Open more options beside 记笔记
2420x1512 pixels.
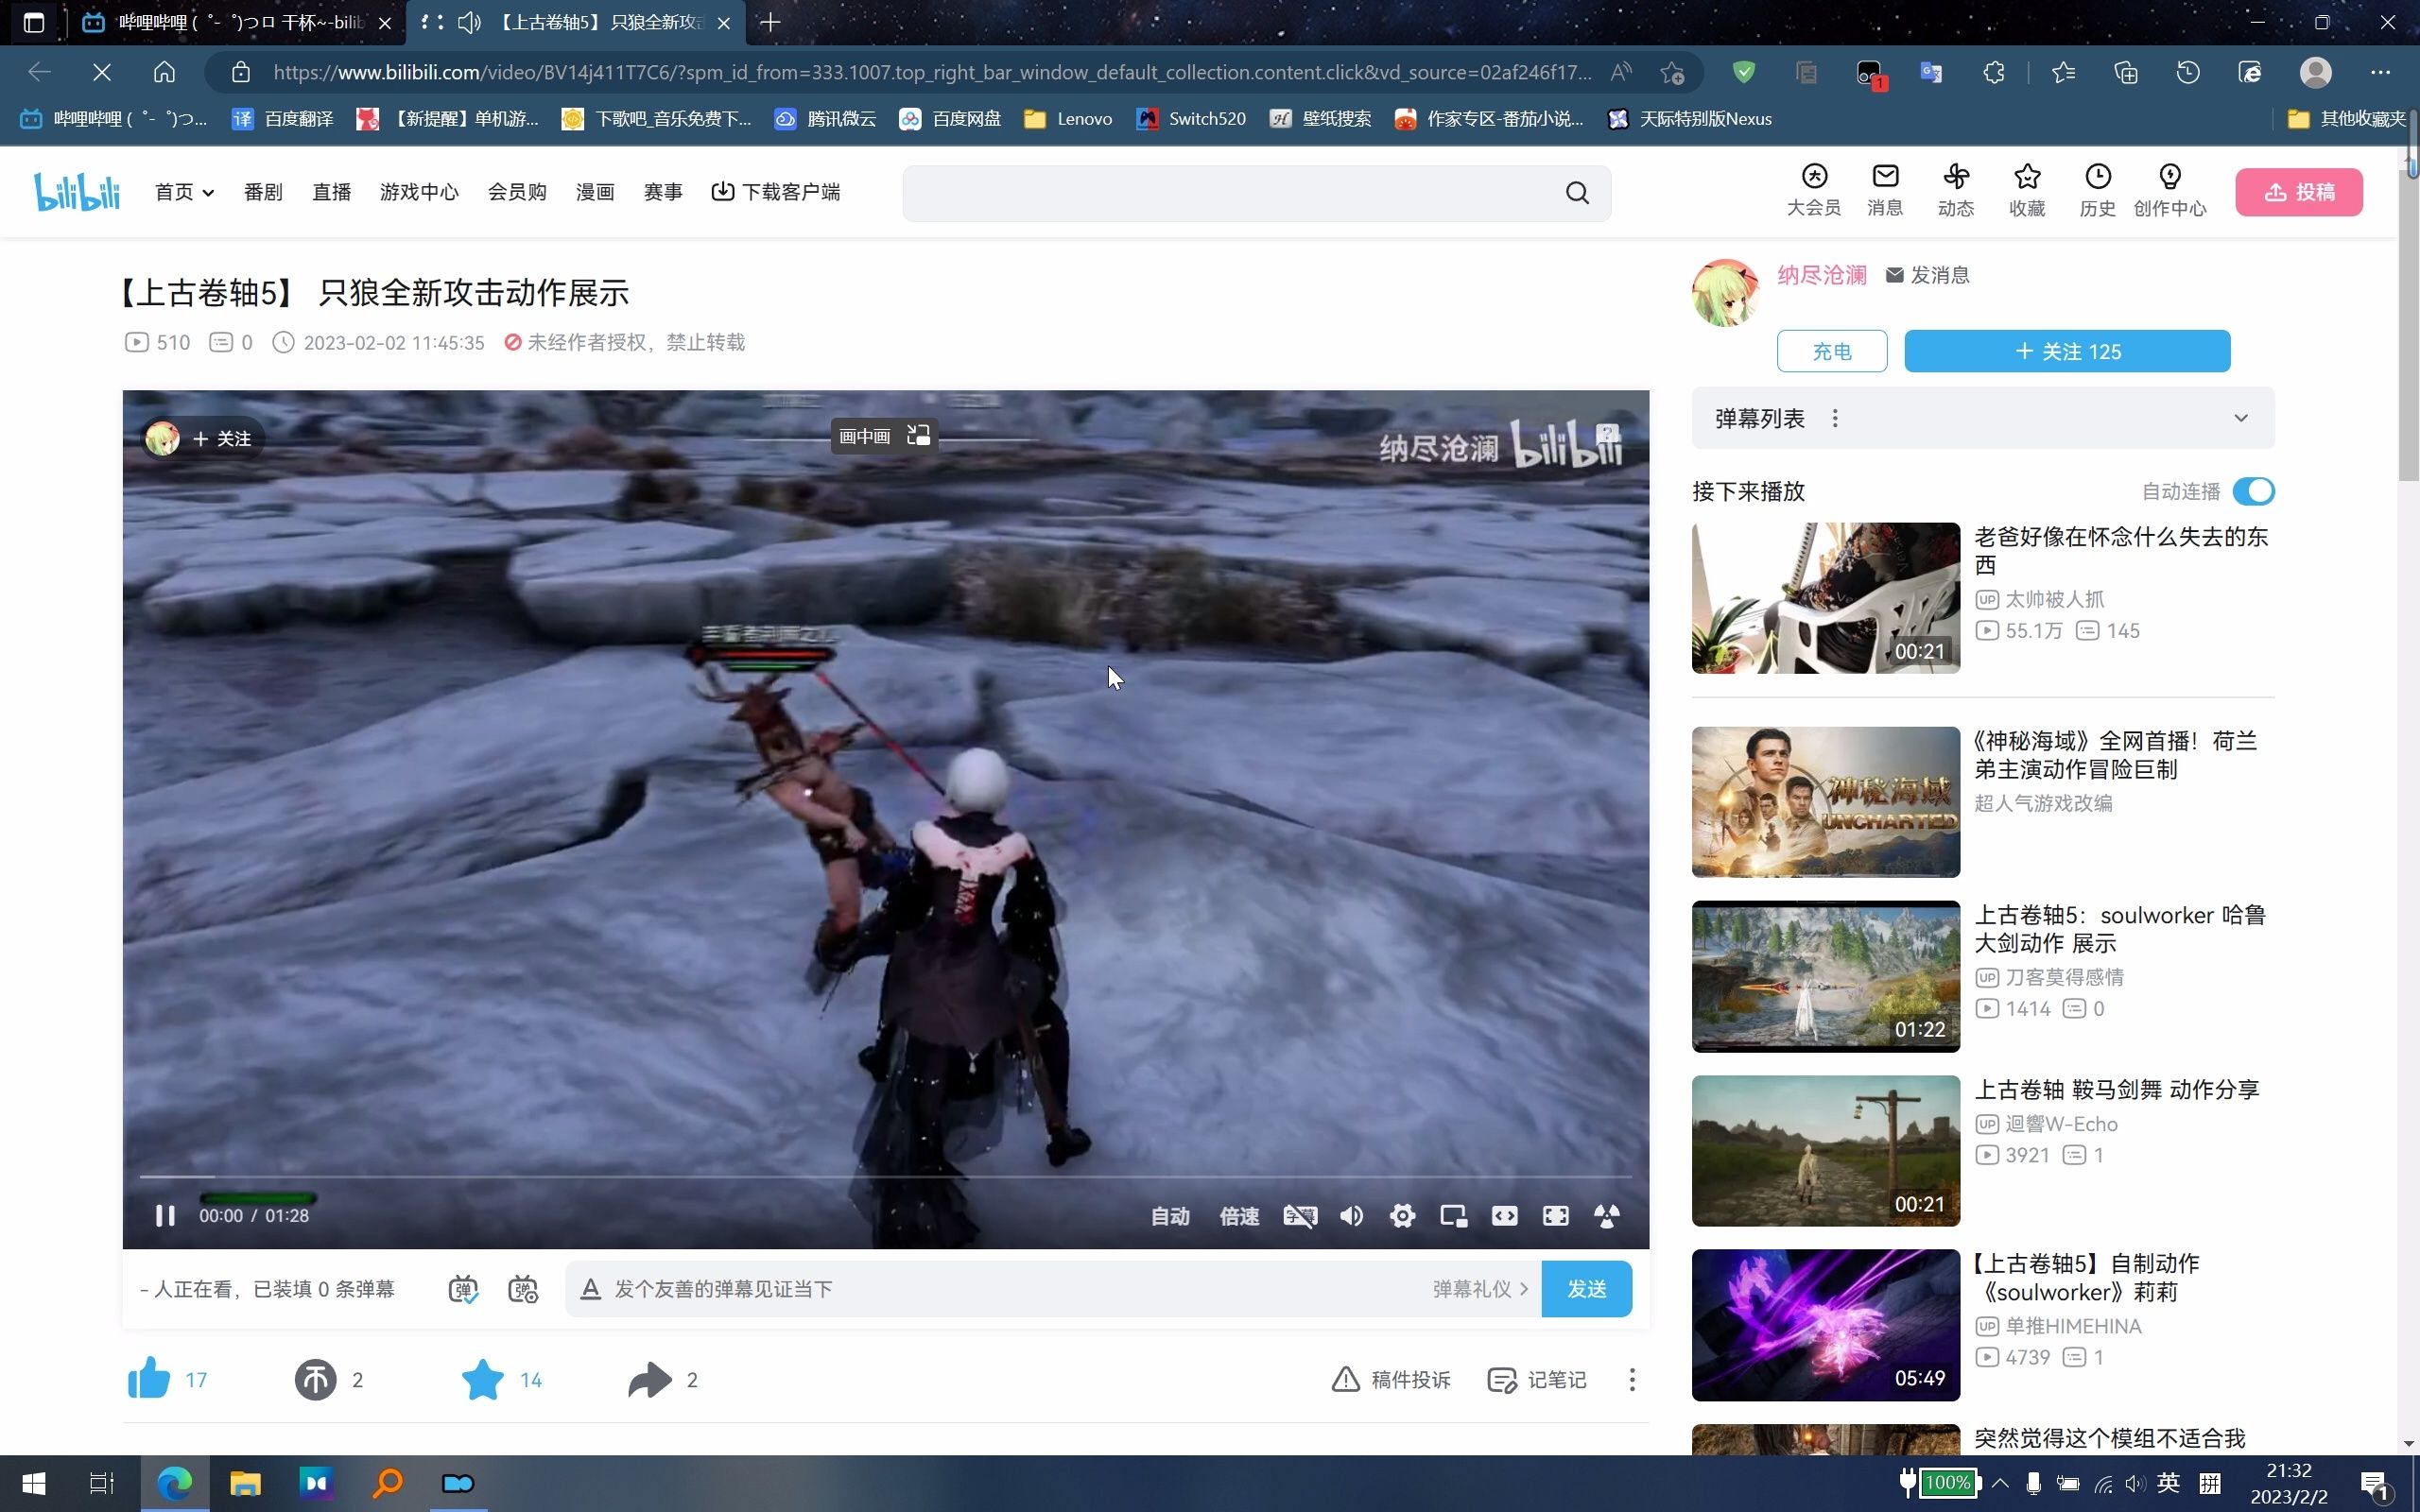(1632, 1379)
